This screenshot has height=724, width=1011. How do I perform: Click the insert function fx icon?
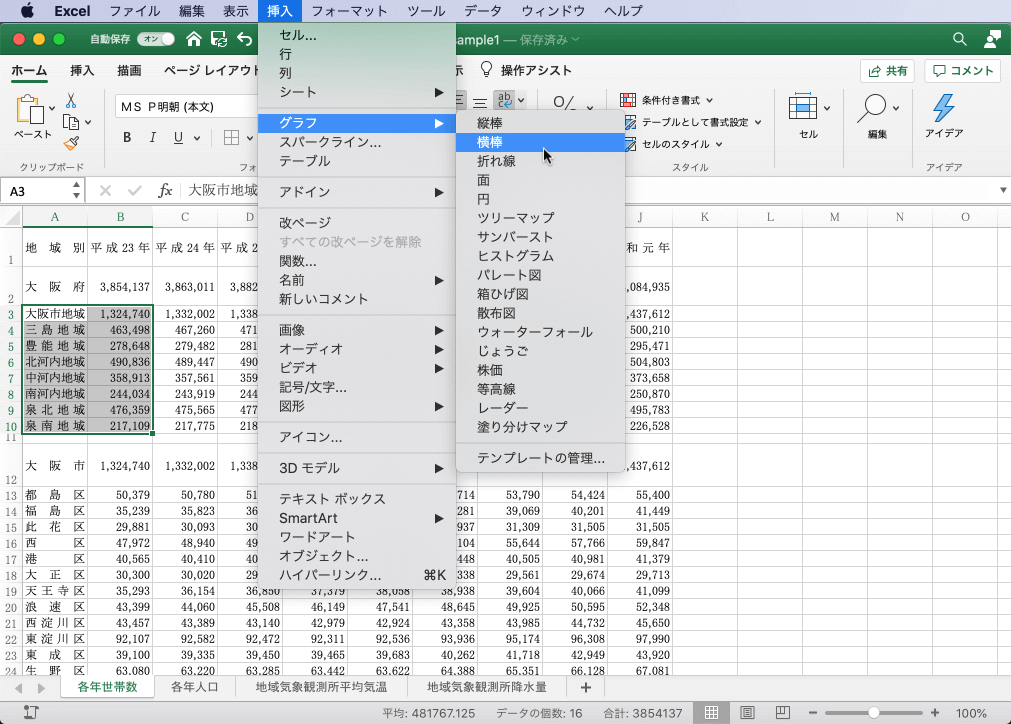point(165,191)
